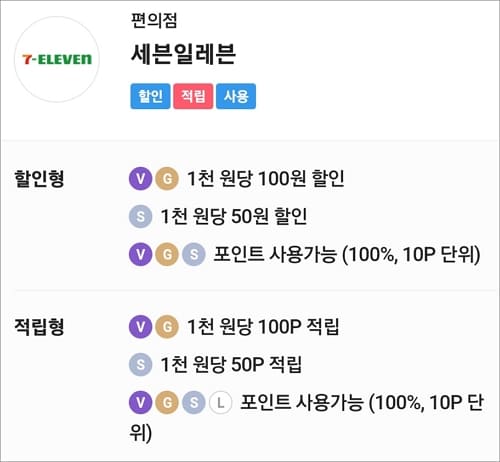Click the gold G badge in 적립형 포인트 사용가능 row
500x462 pixels.
tap(167, 403)
